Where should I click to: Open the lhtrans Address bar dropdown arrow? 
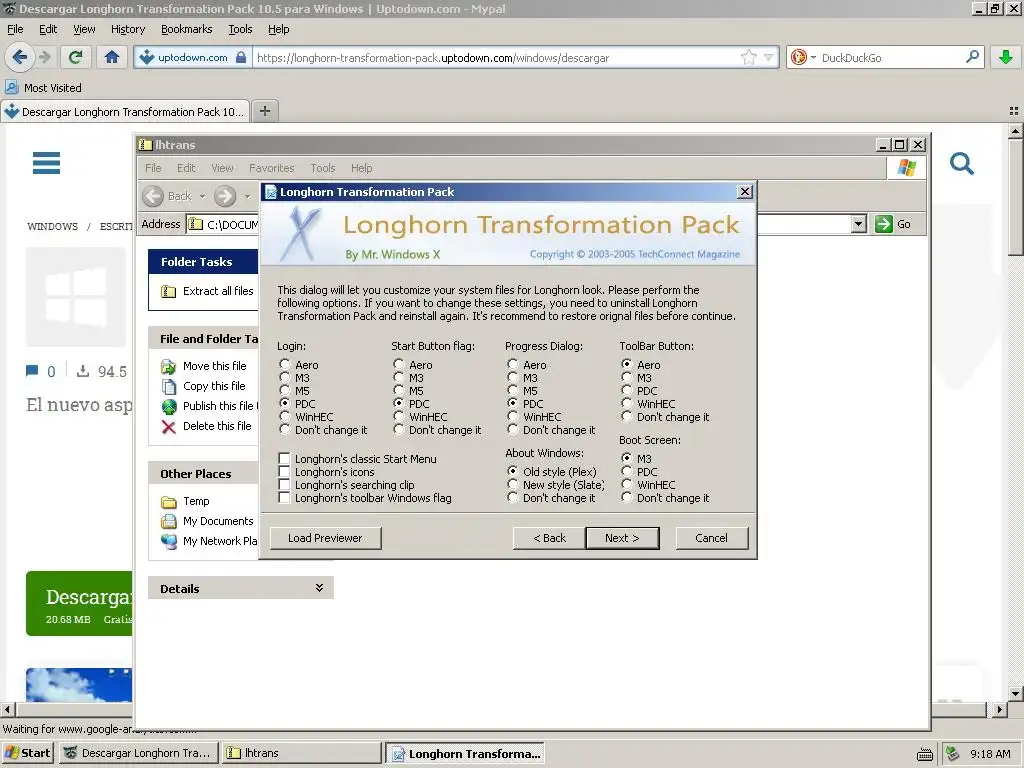[x=859, y=224]
